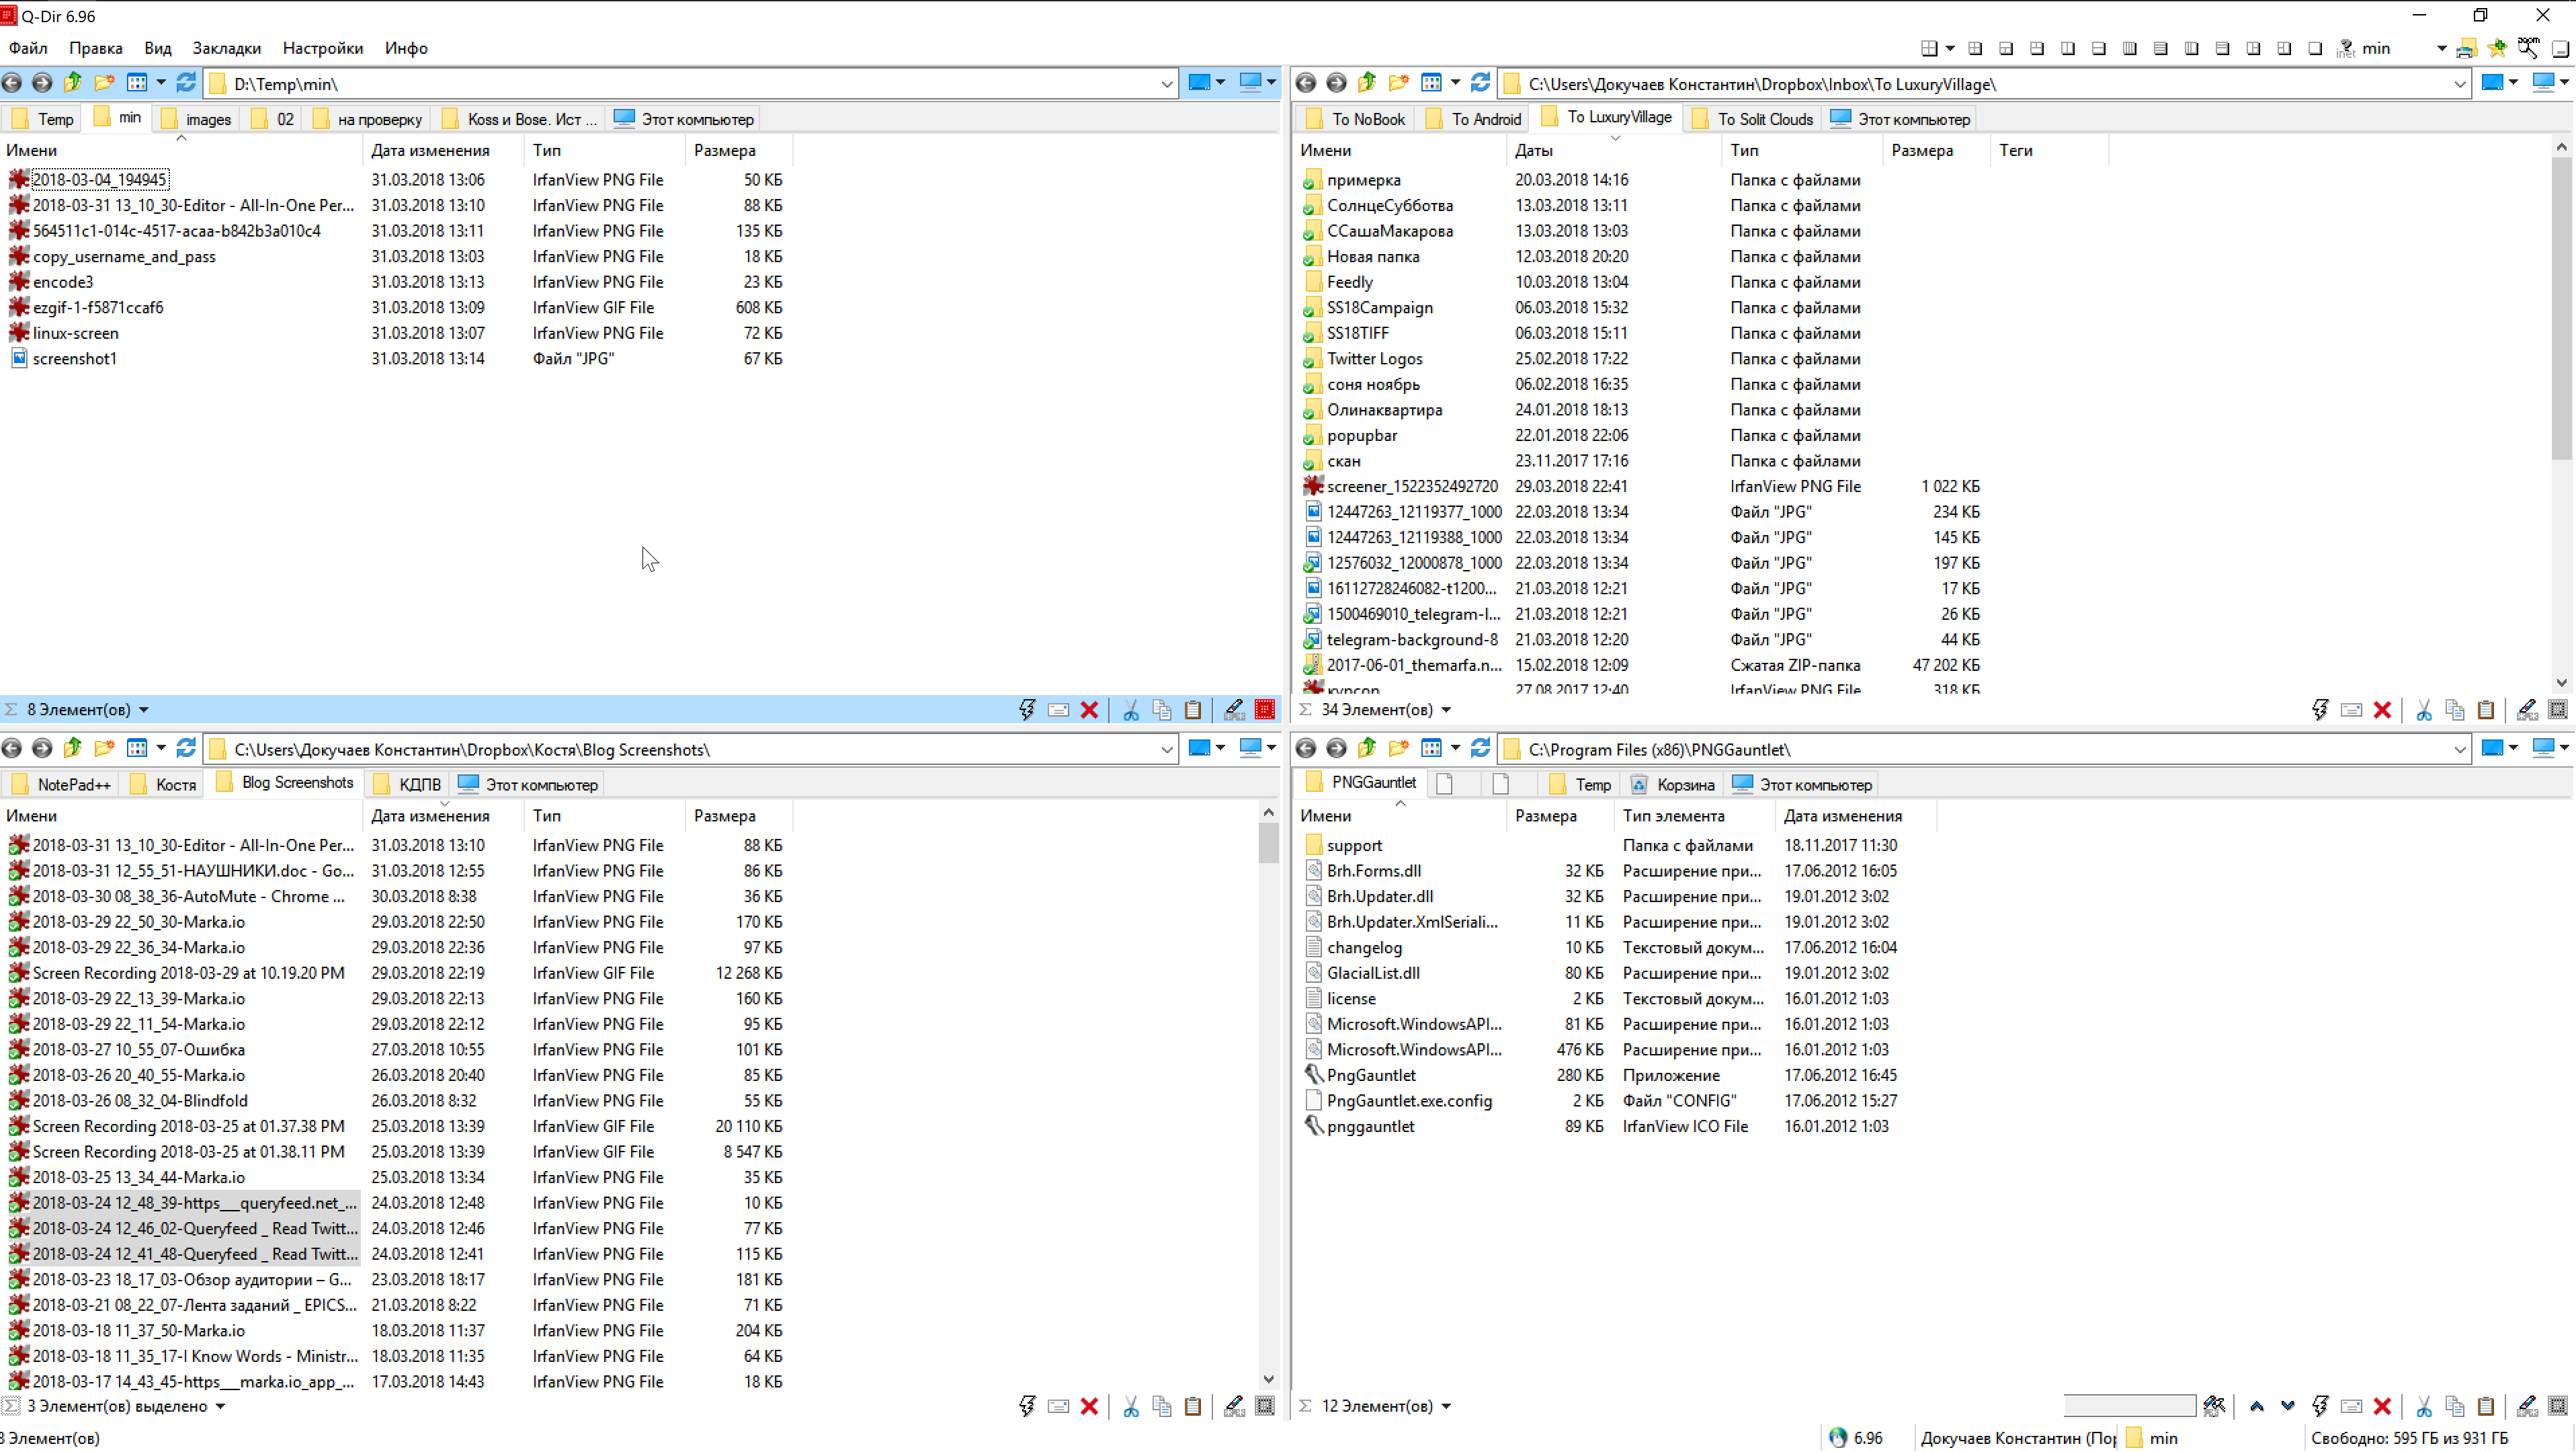
Task: Click add-to-favorites star icon in main toolbar
Action: [2497, 48]
